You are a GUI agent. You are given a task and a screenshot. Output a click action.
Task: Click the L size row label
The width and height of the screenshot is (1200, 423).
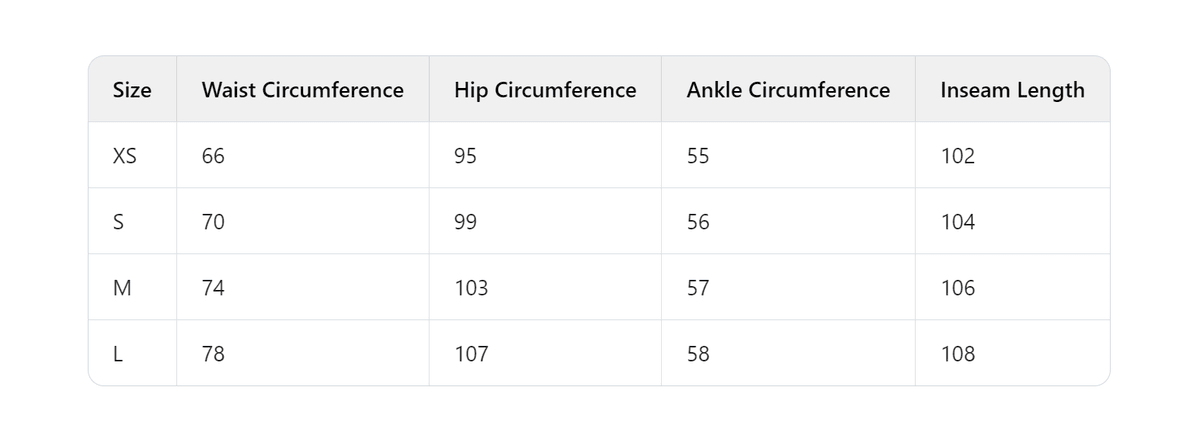(118, 354)
